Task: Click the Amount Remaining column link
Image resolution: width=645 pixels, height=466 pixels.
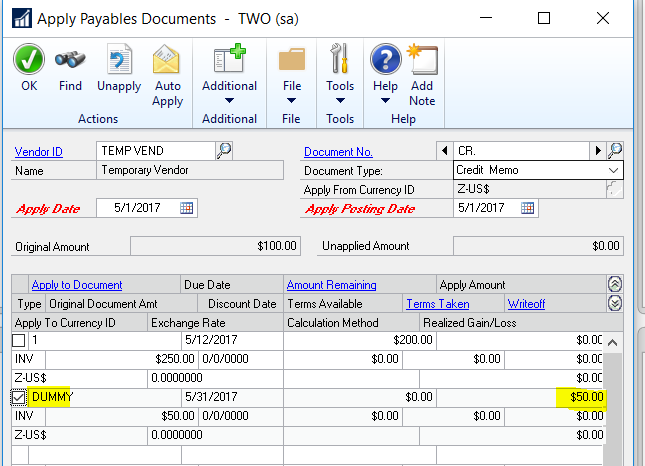Action: [331, 285]
